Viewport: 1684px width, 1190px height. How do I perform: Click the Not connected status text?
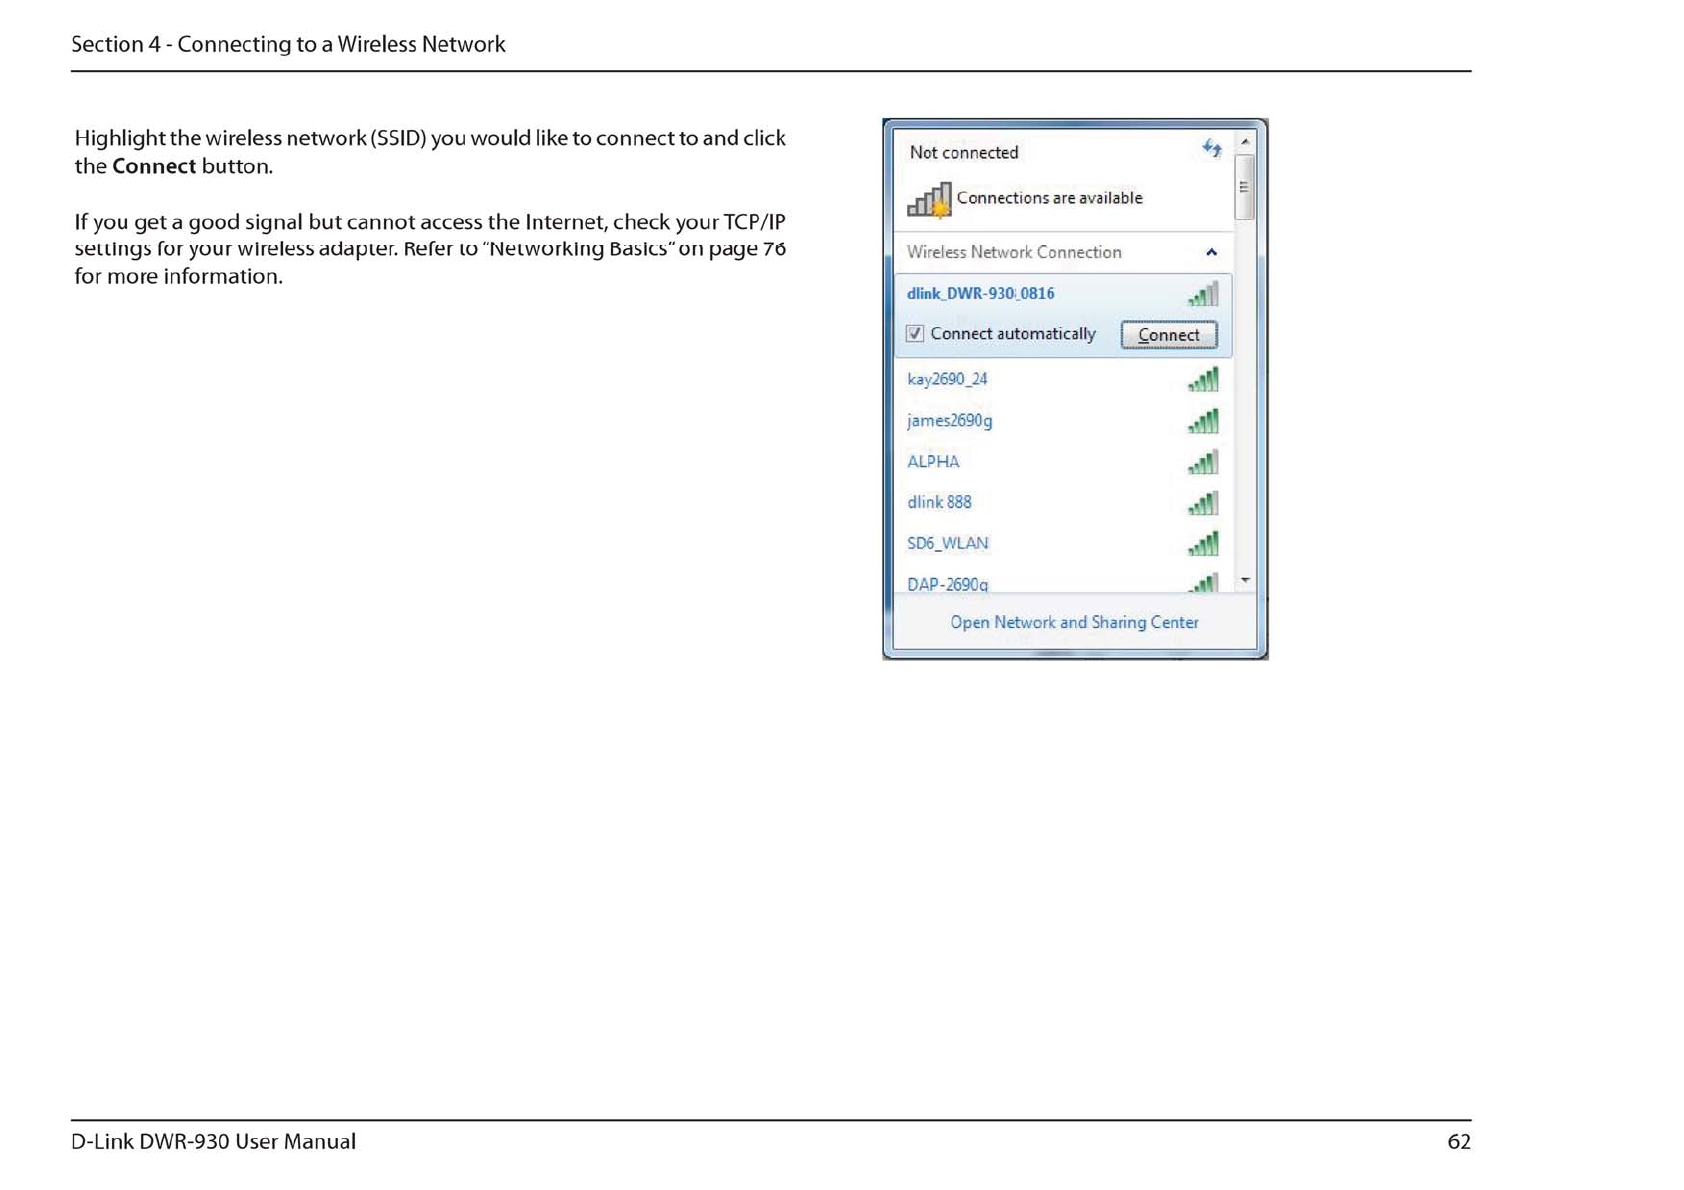pos(964,153)
